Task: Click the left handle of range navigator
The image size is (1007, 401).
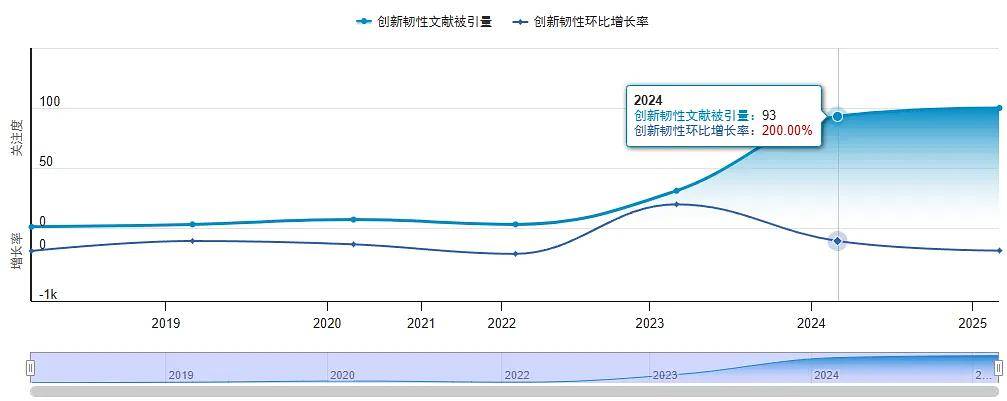Action: [x=30, y=368]
